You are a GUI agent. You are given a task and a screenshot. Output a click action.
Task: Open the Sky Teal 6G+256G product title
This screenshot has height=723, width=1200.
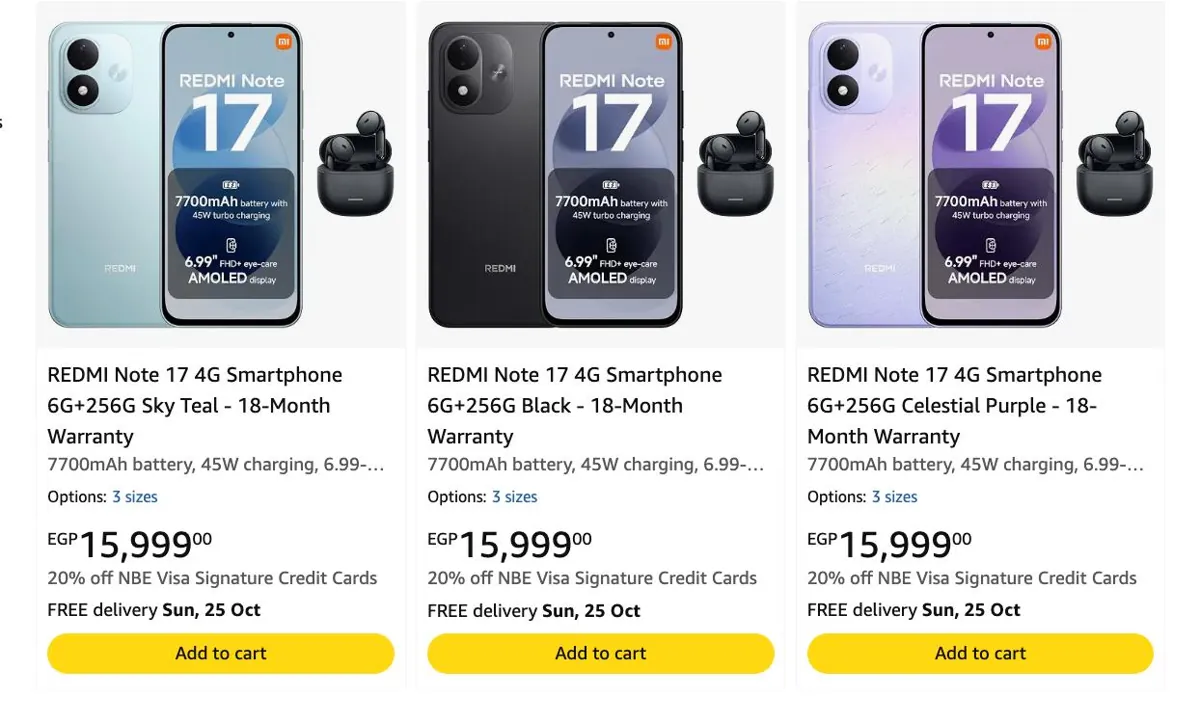tap(195, 405)
